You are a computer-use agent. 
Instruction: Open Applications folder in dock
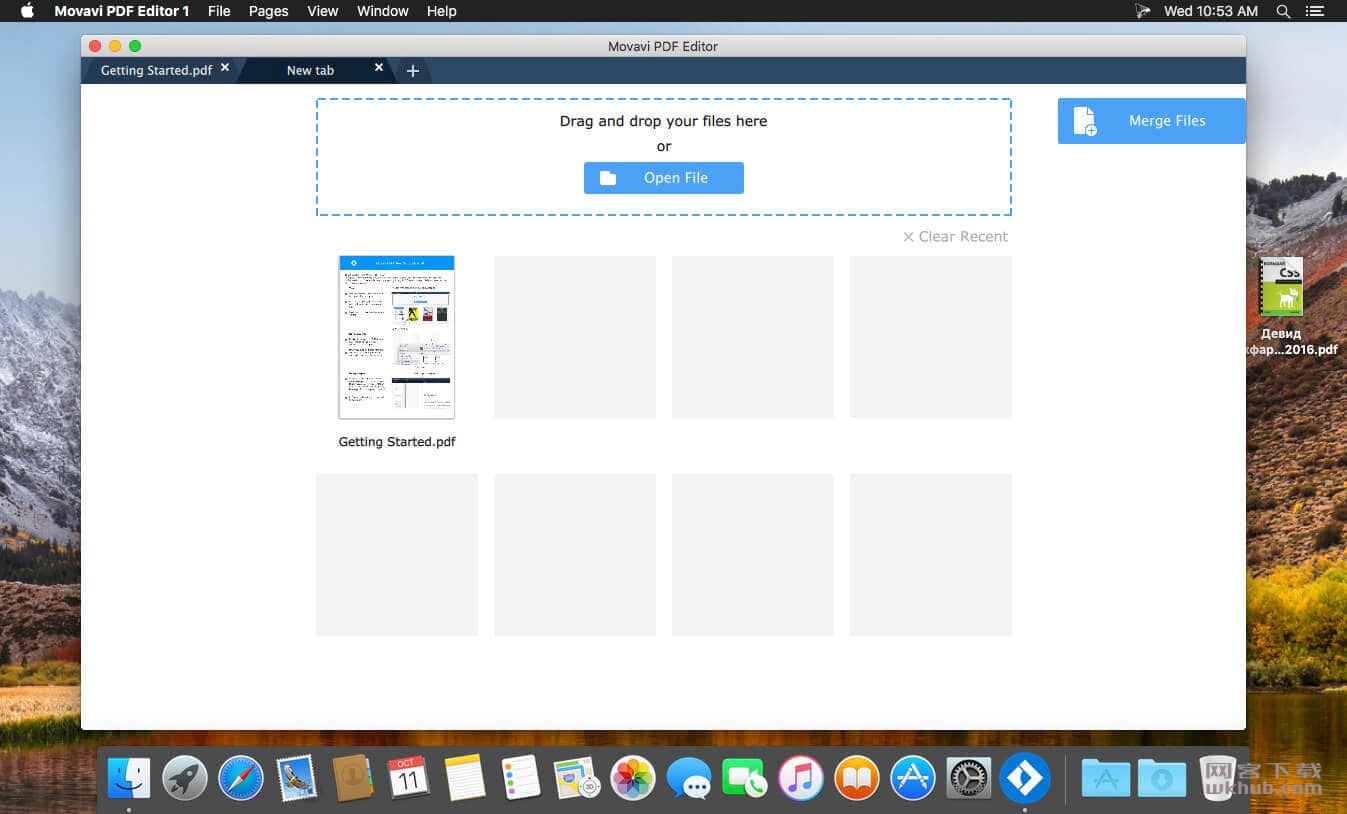(x=1105, y=777)
